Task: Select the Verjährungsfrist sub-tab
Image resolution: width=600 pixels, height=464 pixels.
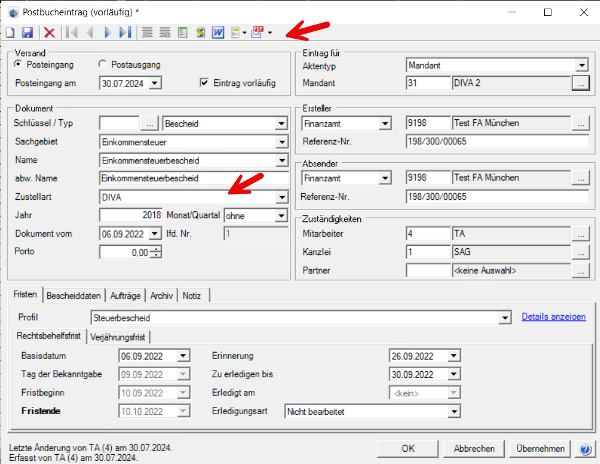Action: pos(118,337)
